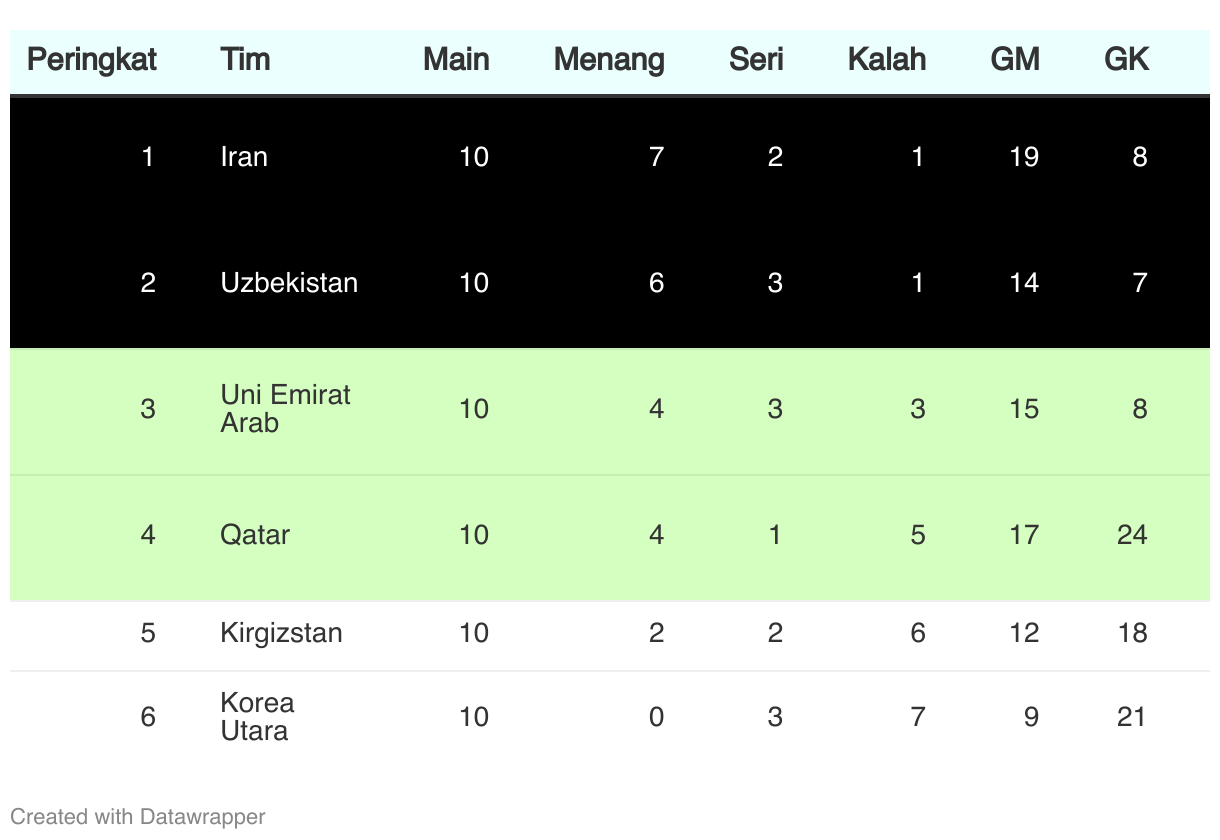1220x840 pixels.
Task: Select the Kalah column header
Action: pyautogui.click(x=887, y=60)
